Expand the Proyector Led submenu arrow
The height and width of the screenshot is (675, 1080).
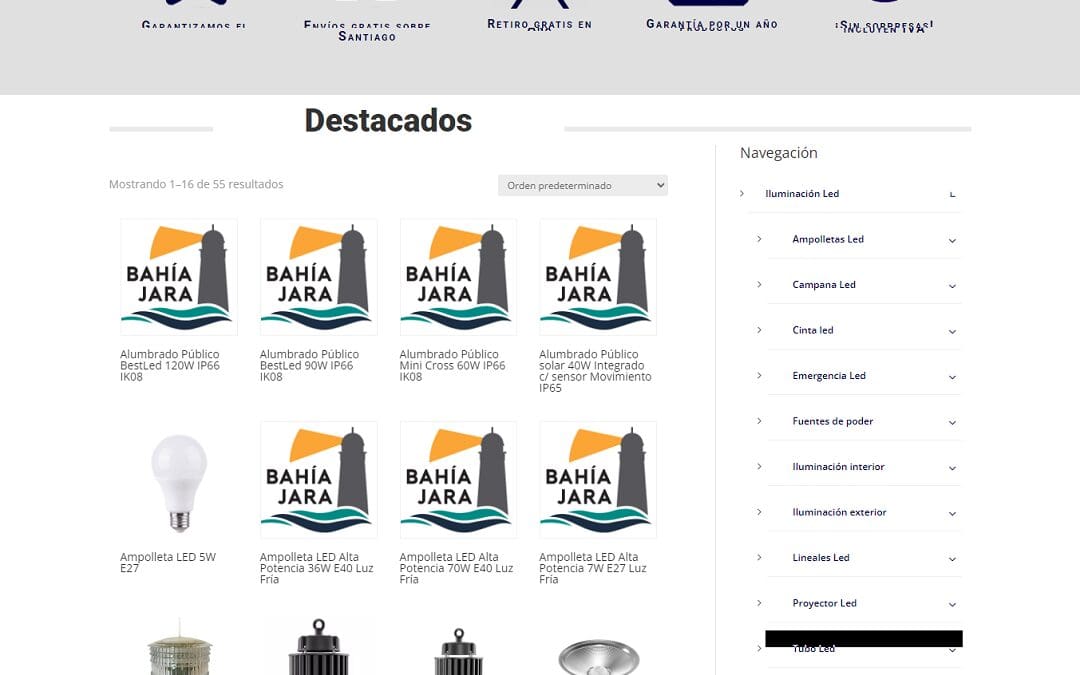[952, 604]
